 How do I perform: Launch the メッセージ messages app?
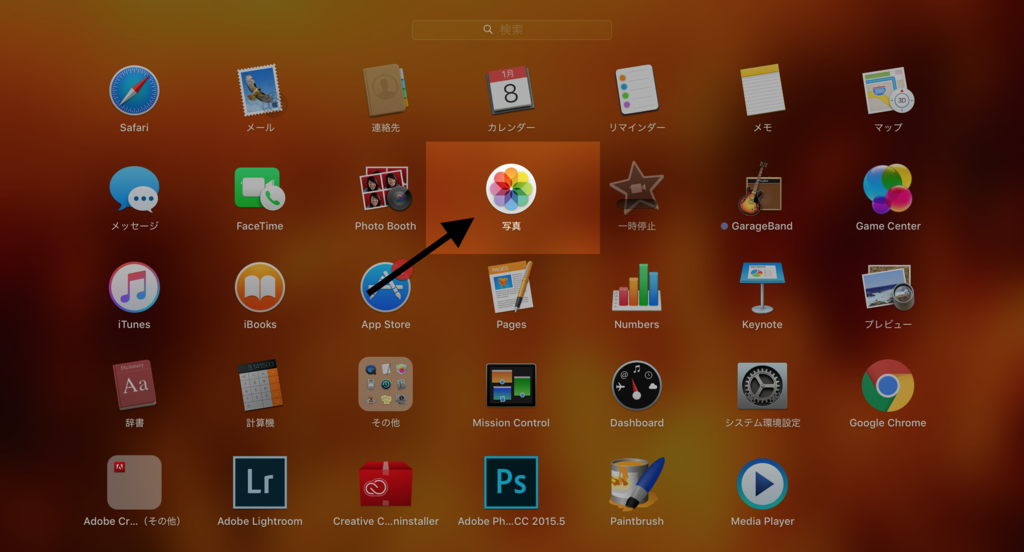134,189
